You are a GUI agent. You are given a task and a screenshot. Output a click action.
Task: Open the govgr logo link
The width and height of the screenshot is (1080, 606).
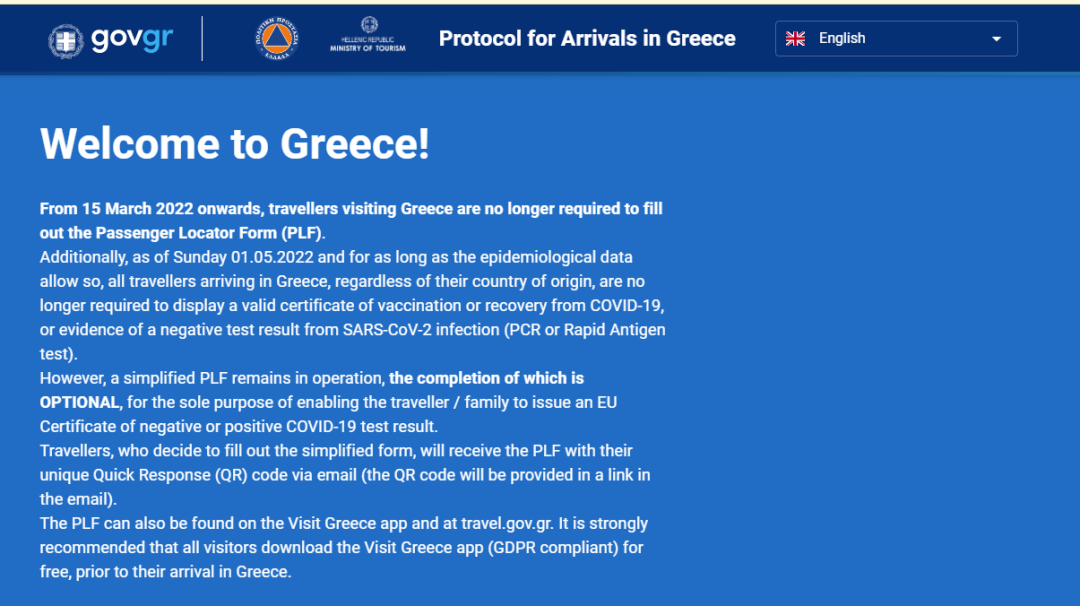[x=111, y=40]
